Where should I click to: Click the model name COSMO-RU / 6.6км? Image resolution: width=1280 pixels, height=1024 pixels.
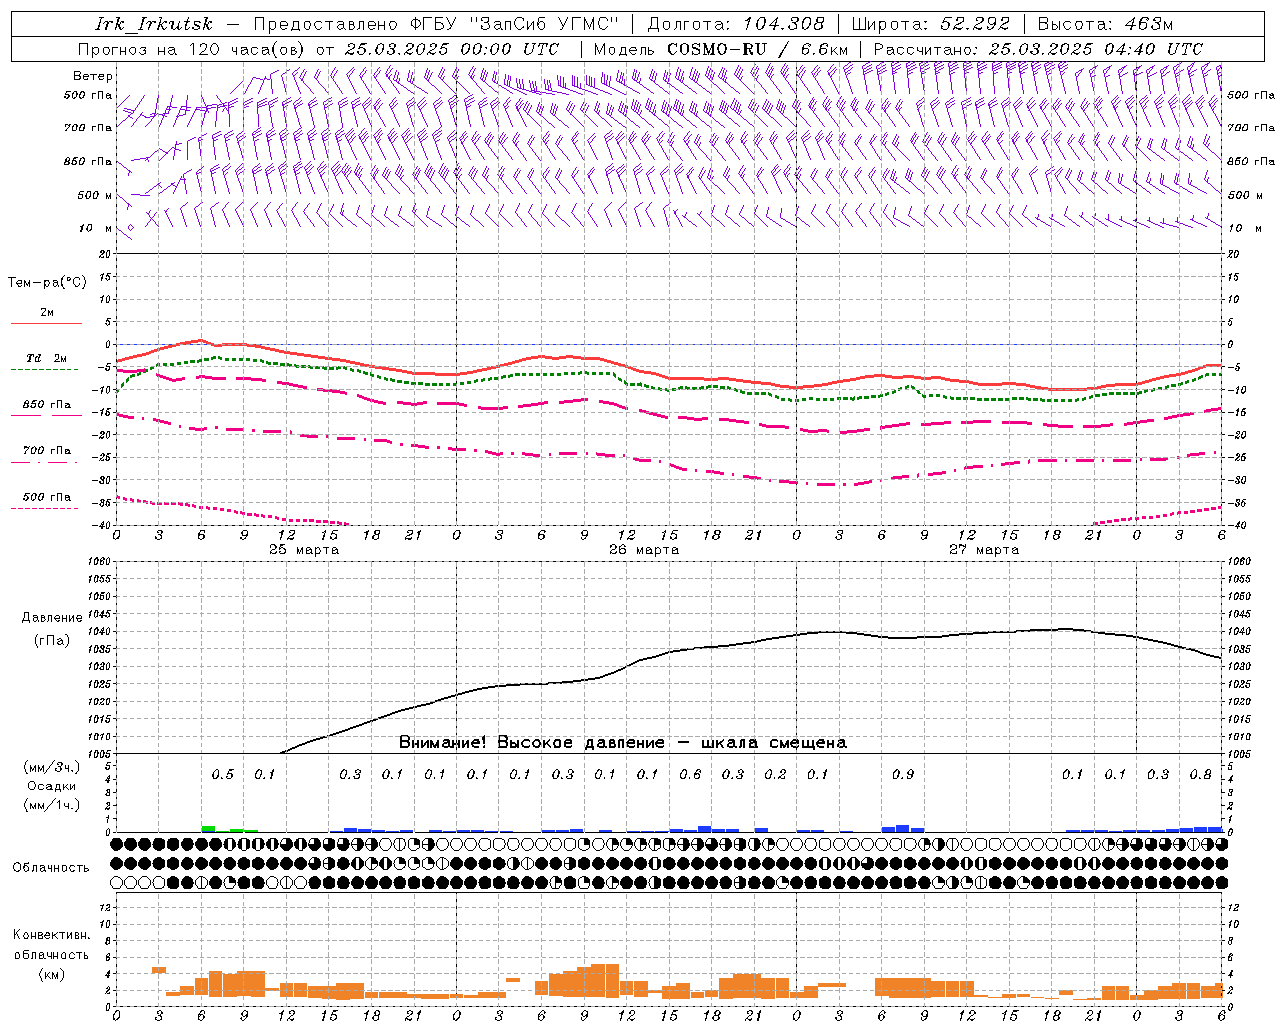tap(758, 49)
